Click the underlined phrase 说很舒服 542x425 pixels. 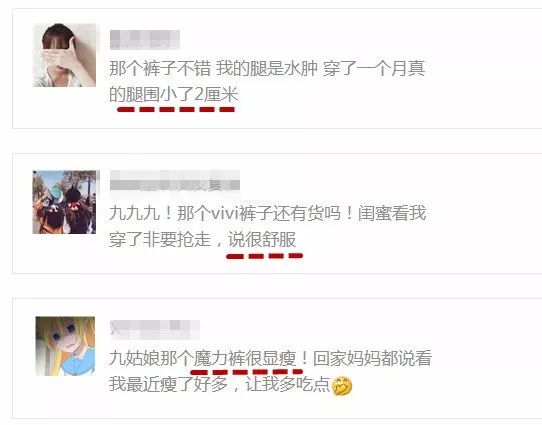click(262, 239)
